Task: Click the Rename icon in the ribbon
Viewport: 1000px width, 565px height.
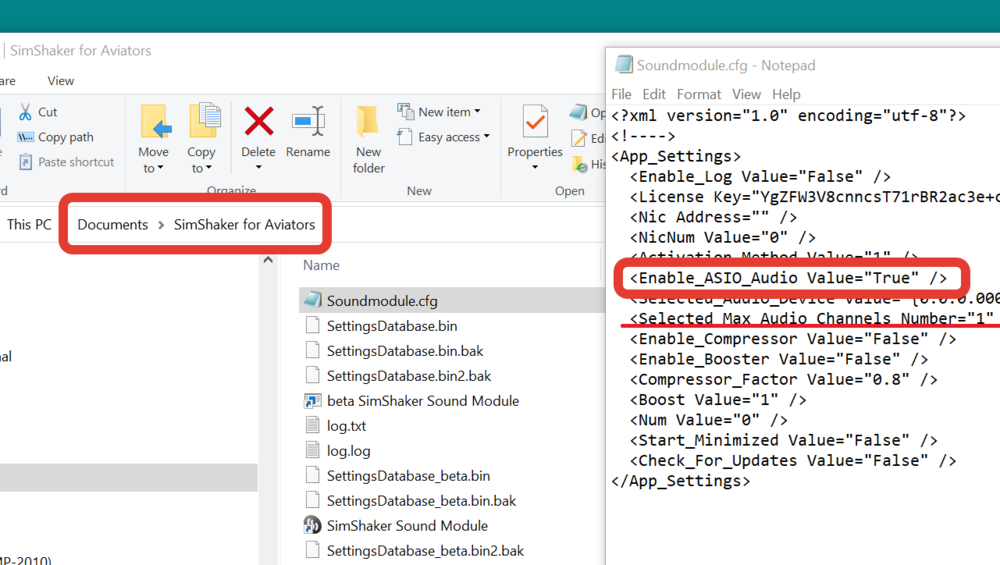Action: (308, 121)
